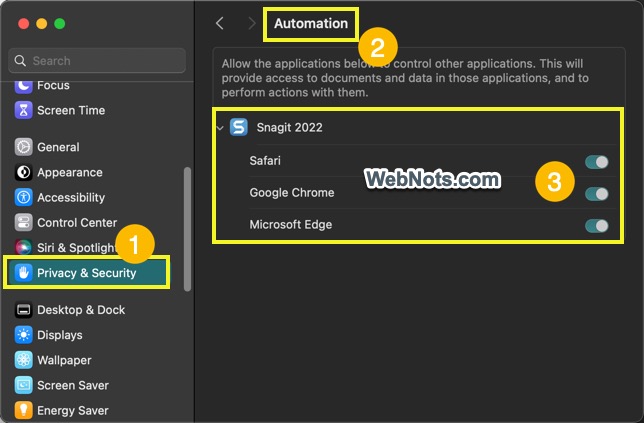Click the Siri & Spotlight icon
The height and width of the screenshot is (423, 644).
pyautogui.click(x=23, y=247)
